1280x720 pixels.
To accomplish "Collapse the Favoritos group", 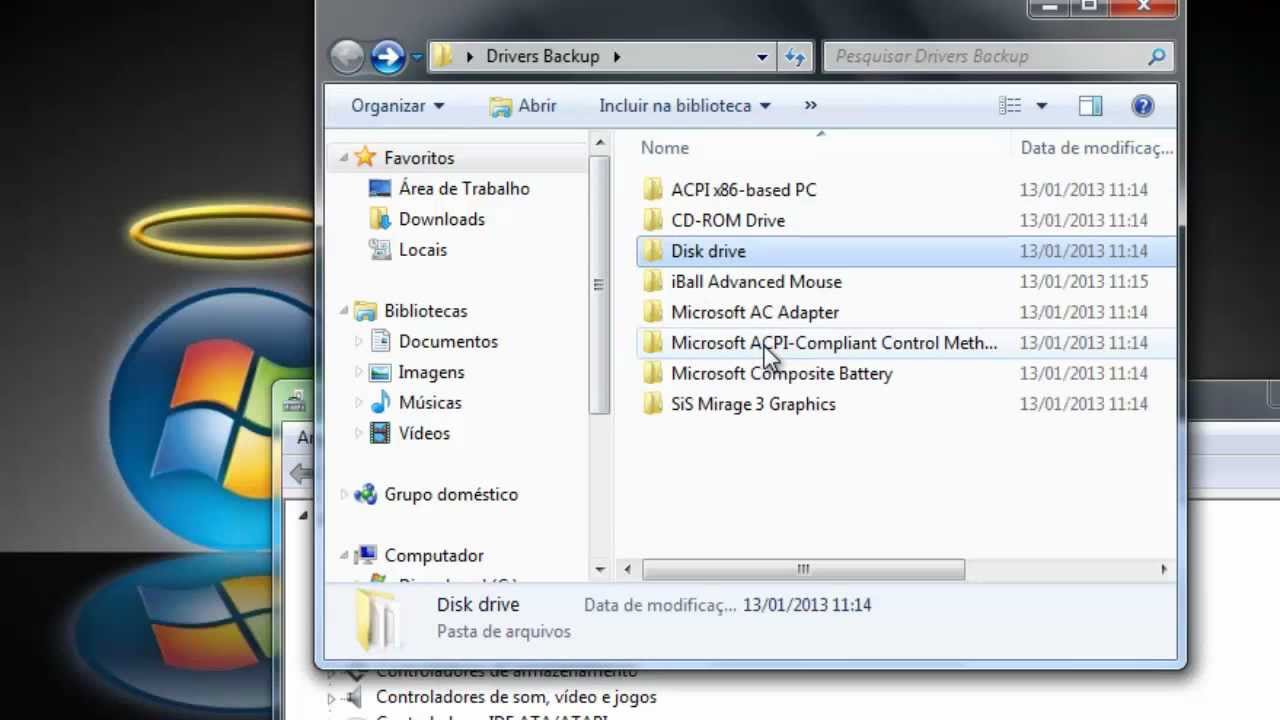I will click(343, 158).
